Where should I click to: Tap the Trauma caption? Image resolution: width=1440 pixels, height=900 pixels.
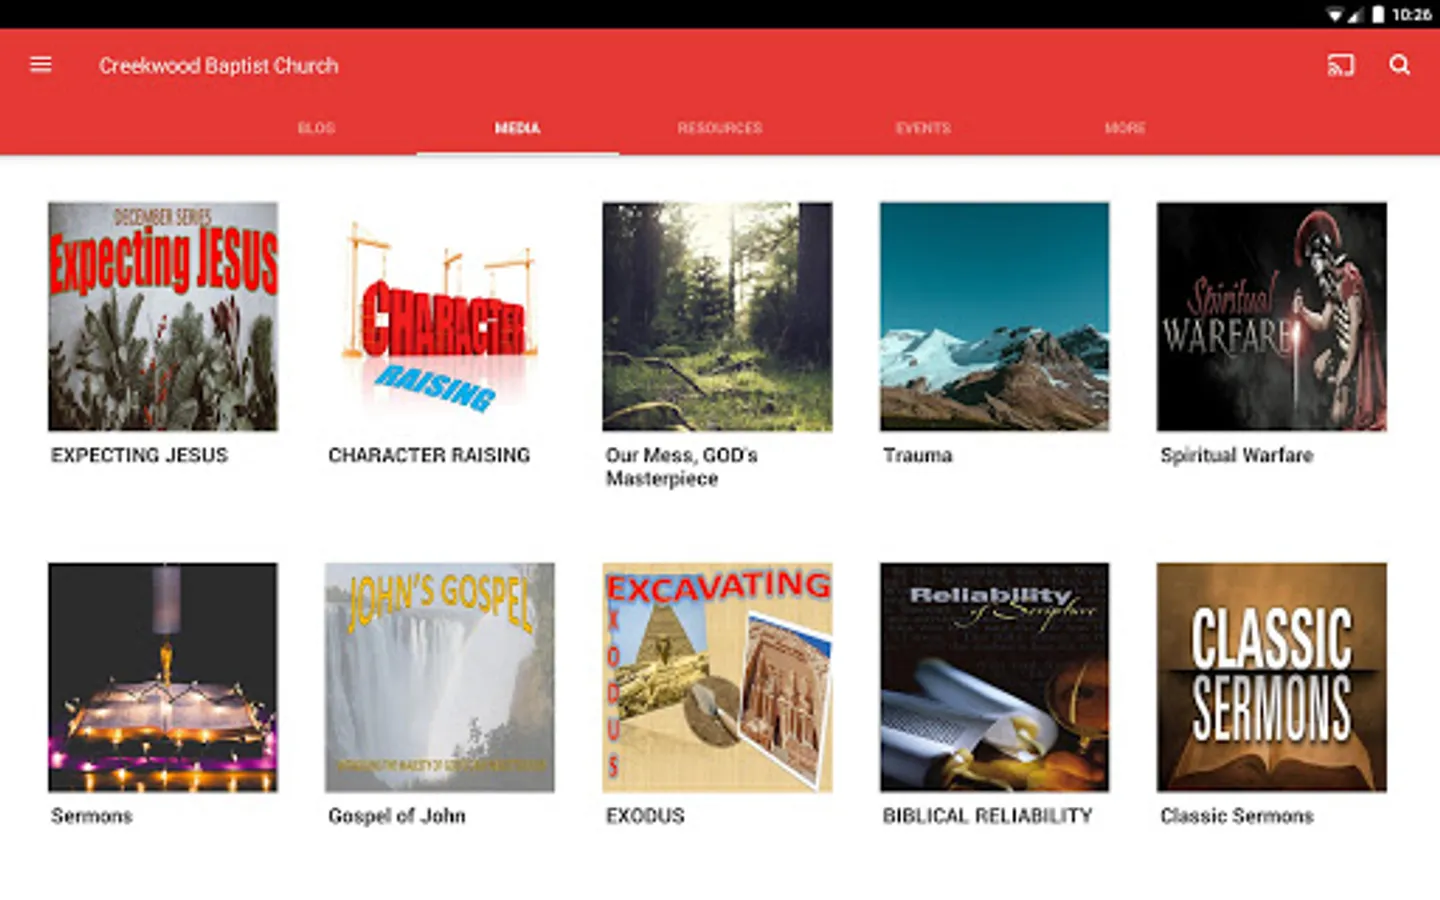point(918,455)
